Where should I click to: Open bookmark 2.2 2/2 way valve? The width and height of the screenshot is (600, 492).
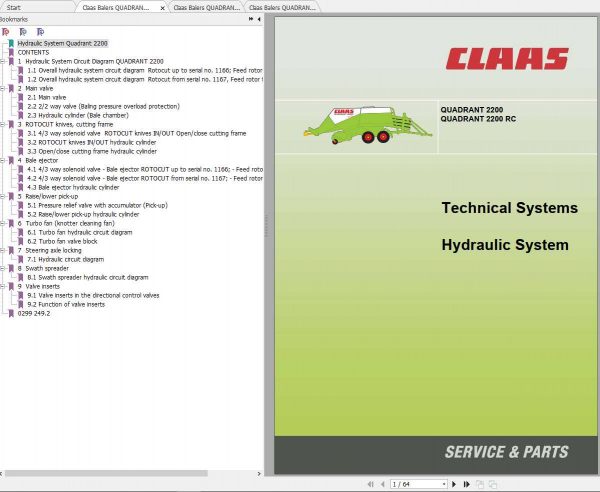[103, 106]
